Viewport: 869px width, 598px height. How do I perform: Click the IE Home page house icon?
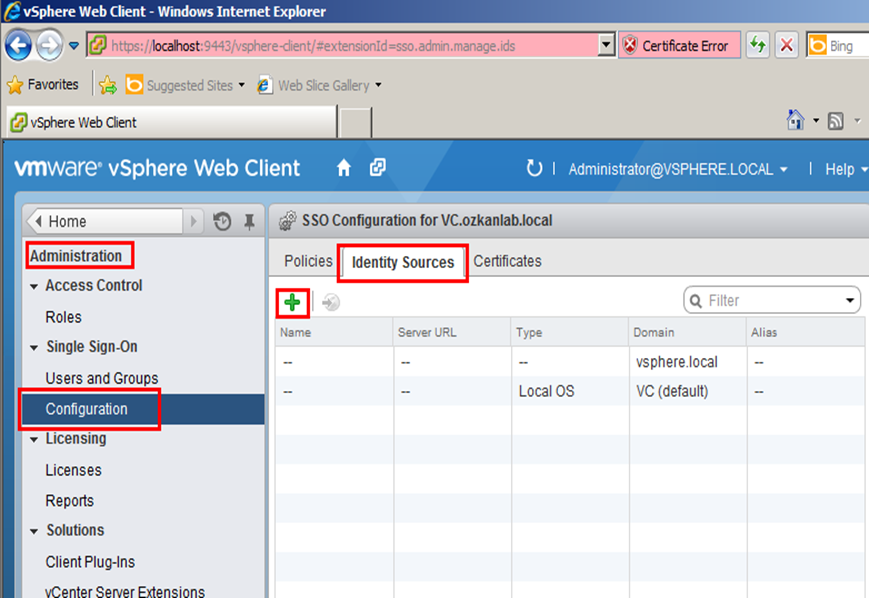(x=795, y=120)
